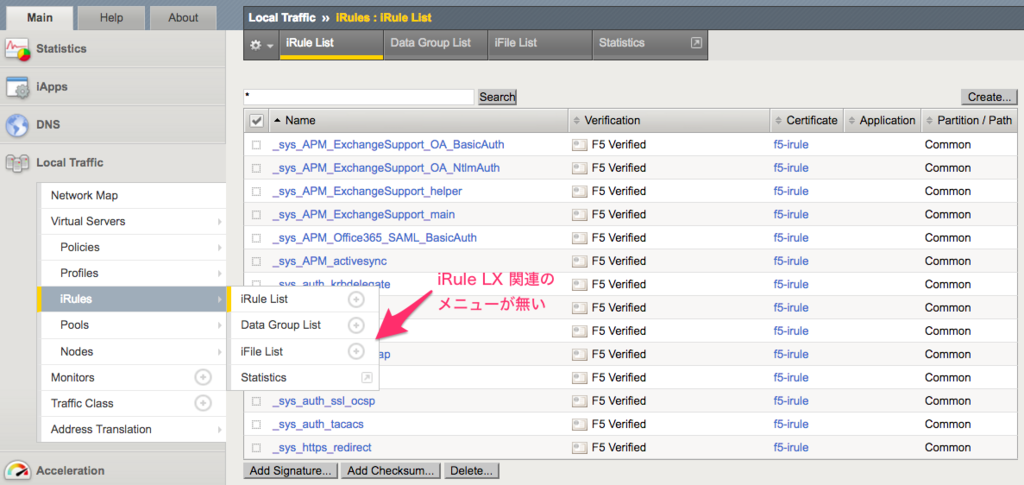Click the Local Traffic section icon
Image resolution: width=1024 pixels, height=485 pixels.
click(x=17, y=163)
